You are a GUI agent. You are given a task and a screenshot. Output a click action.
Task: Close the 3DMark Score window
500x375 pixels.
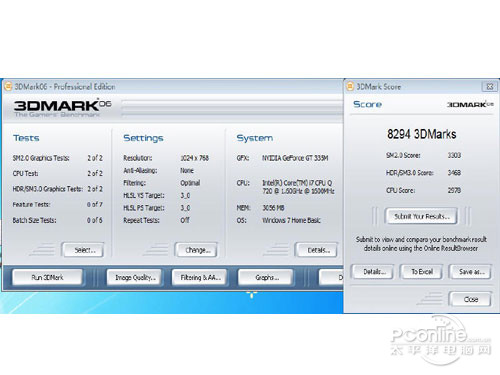(x=490, y=87)
